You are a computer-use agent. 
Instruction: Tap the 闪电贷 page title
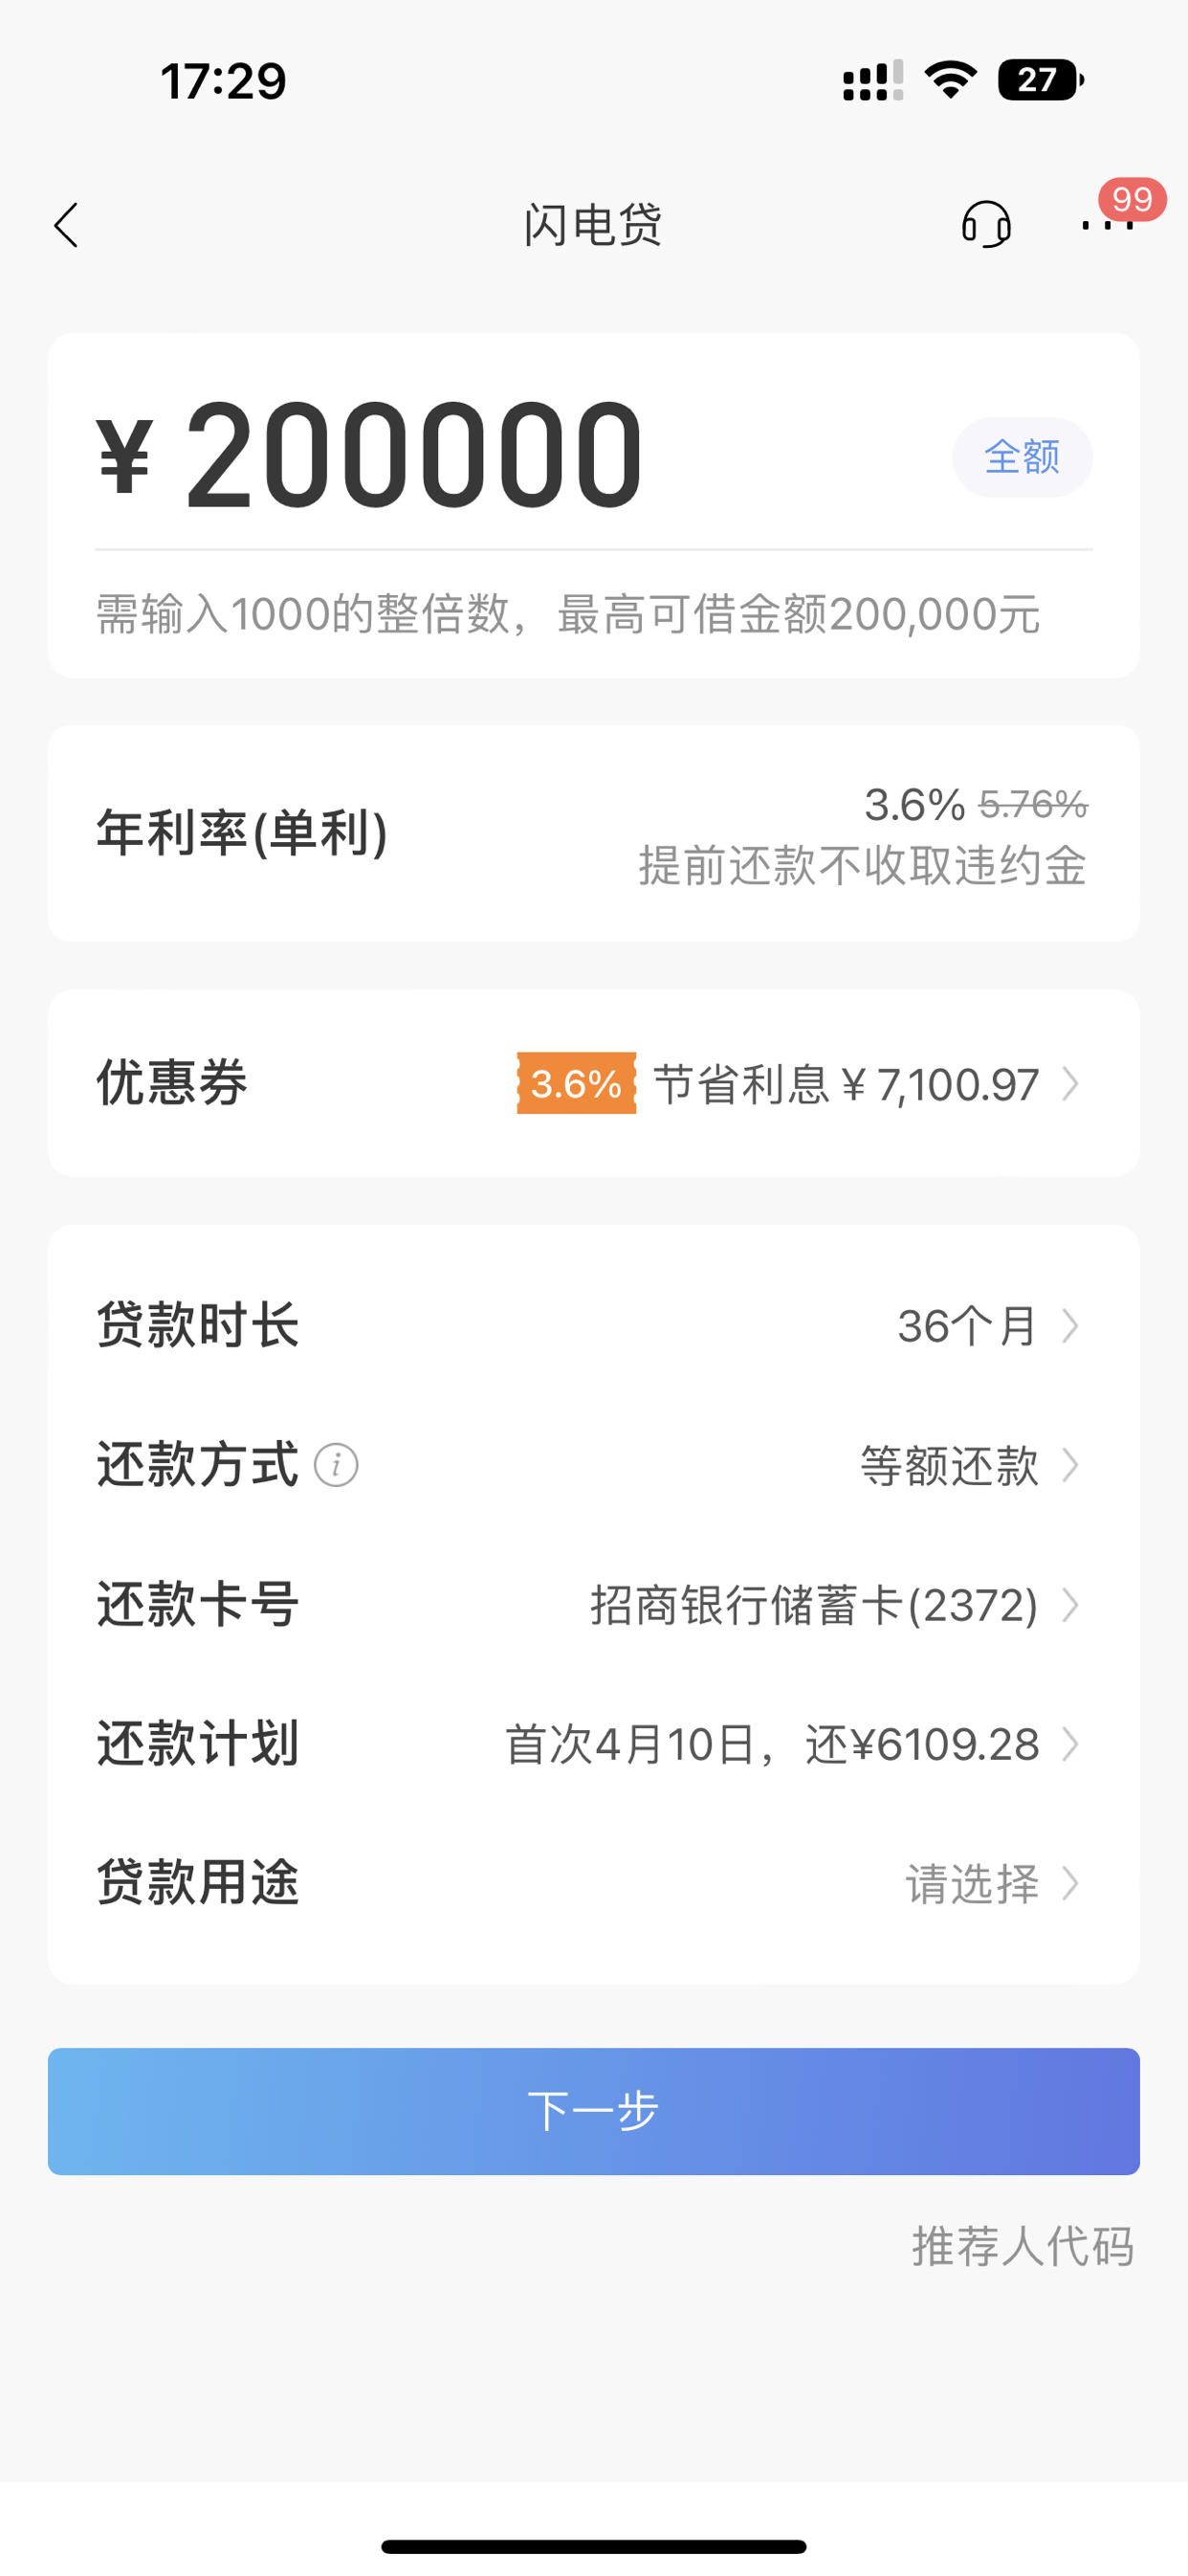pos(593,225)
